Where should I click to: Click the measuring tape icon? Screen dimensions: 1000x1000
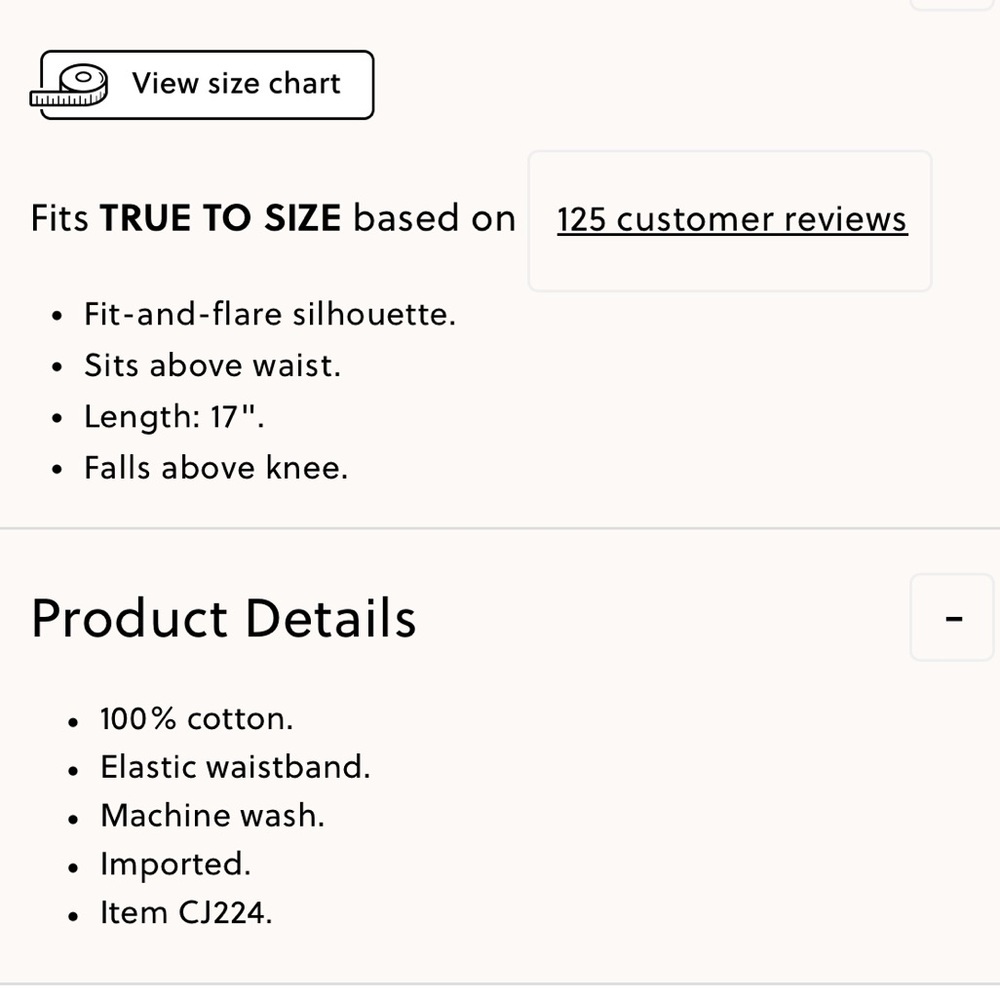coord(71,85)
